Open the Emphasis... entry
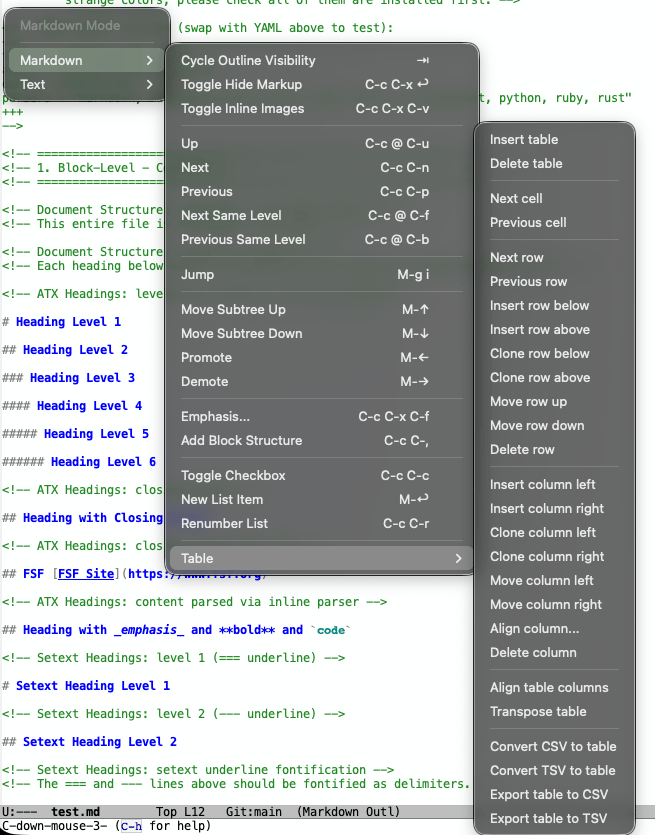The width and height of the screenshot is (655, 835). tap(322, 416)
